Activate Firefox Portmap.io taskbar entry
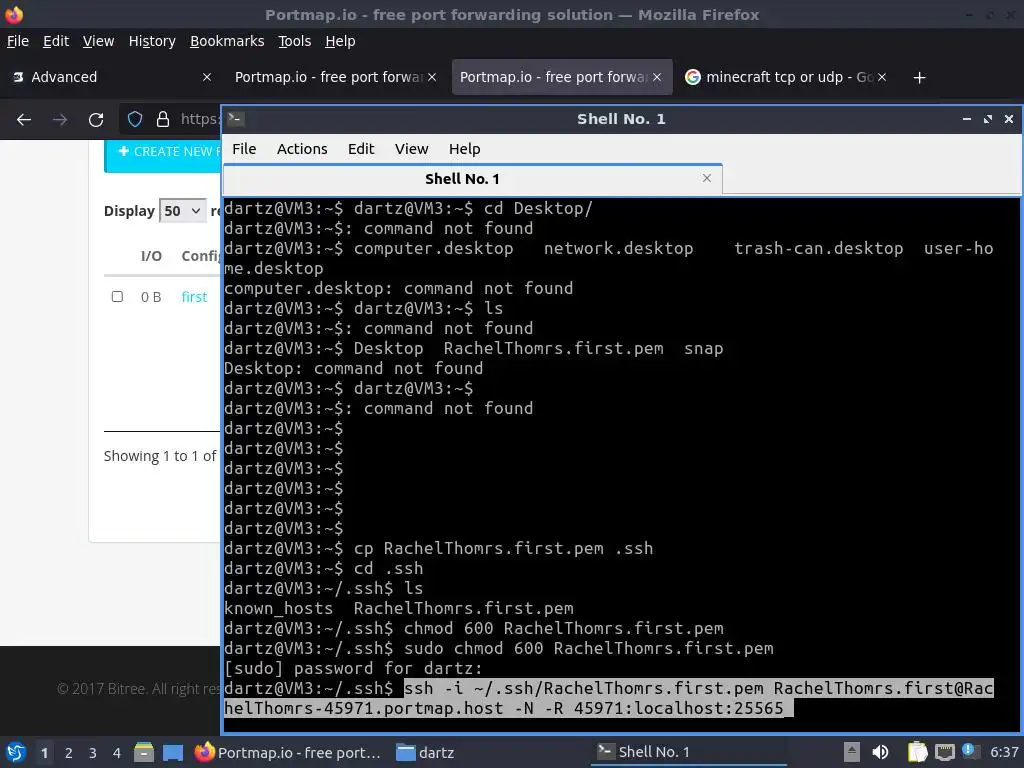 (x=287, y=752)
